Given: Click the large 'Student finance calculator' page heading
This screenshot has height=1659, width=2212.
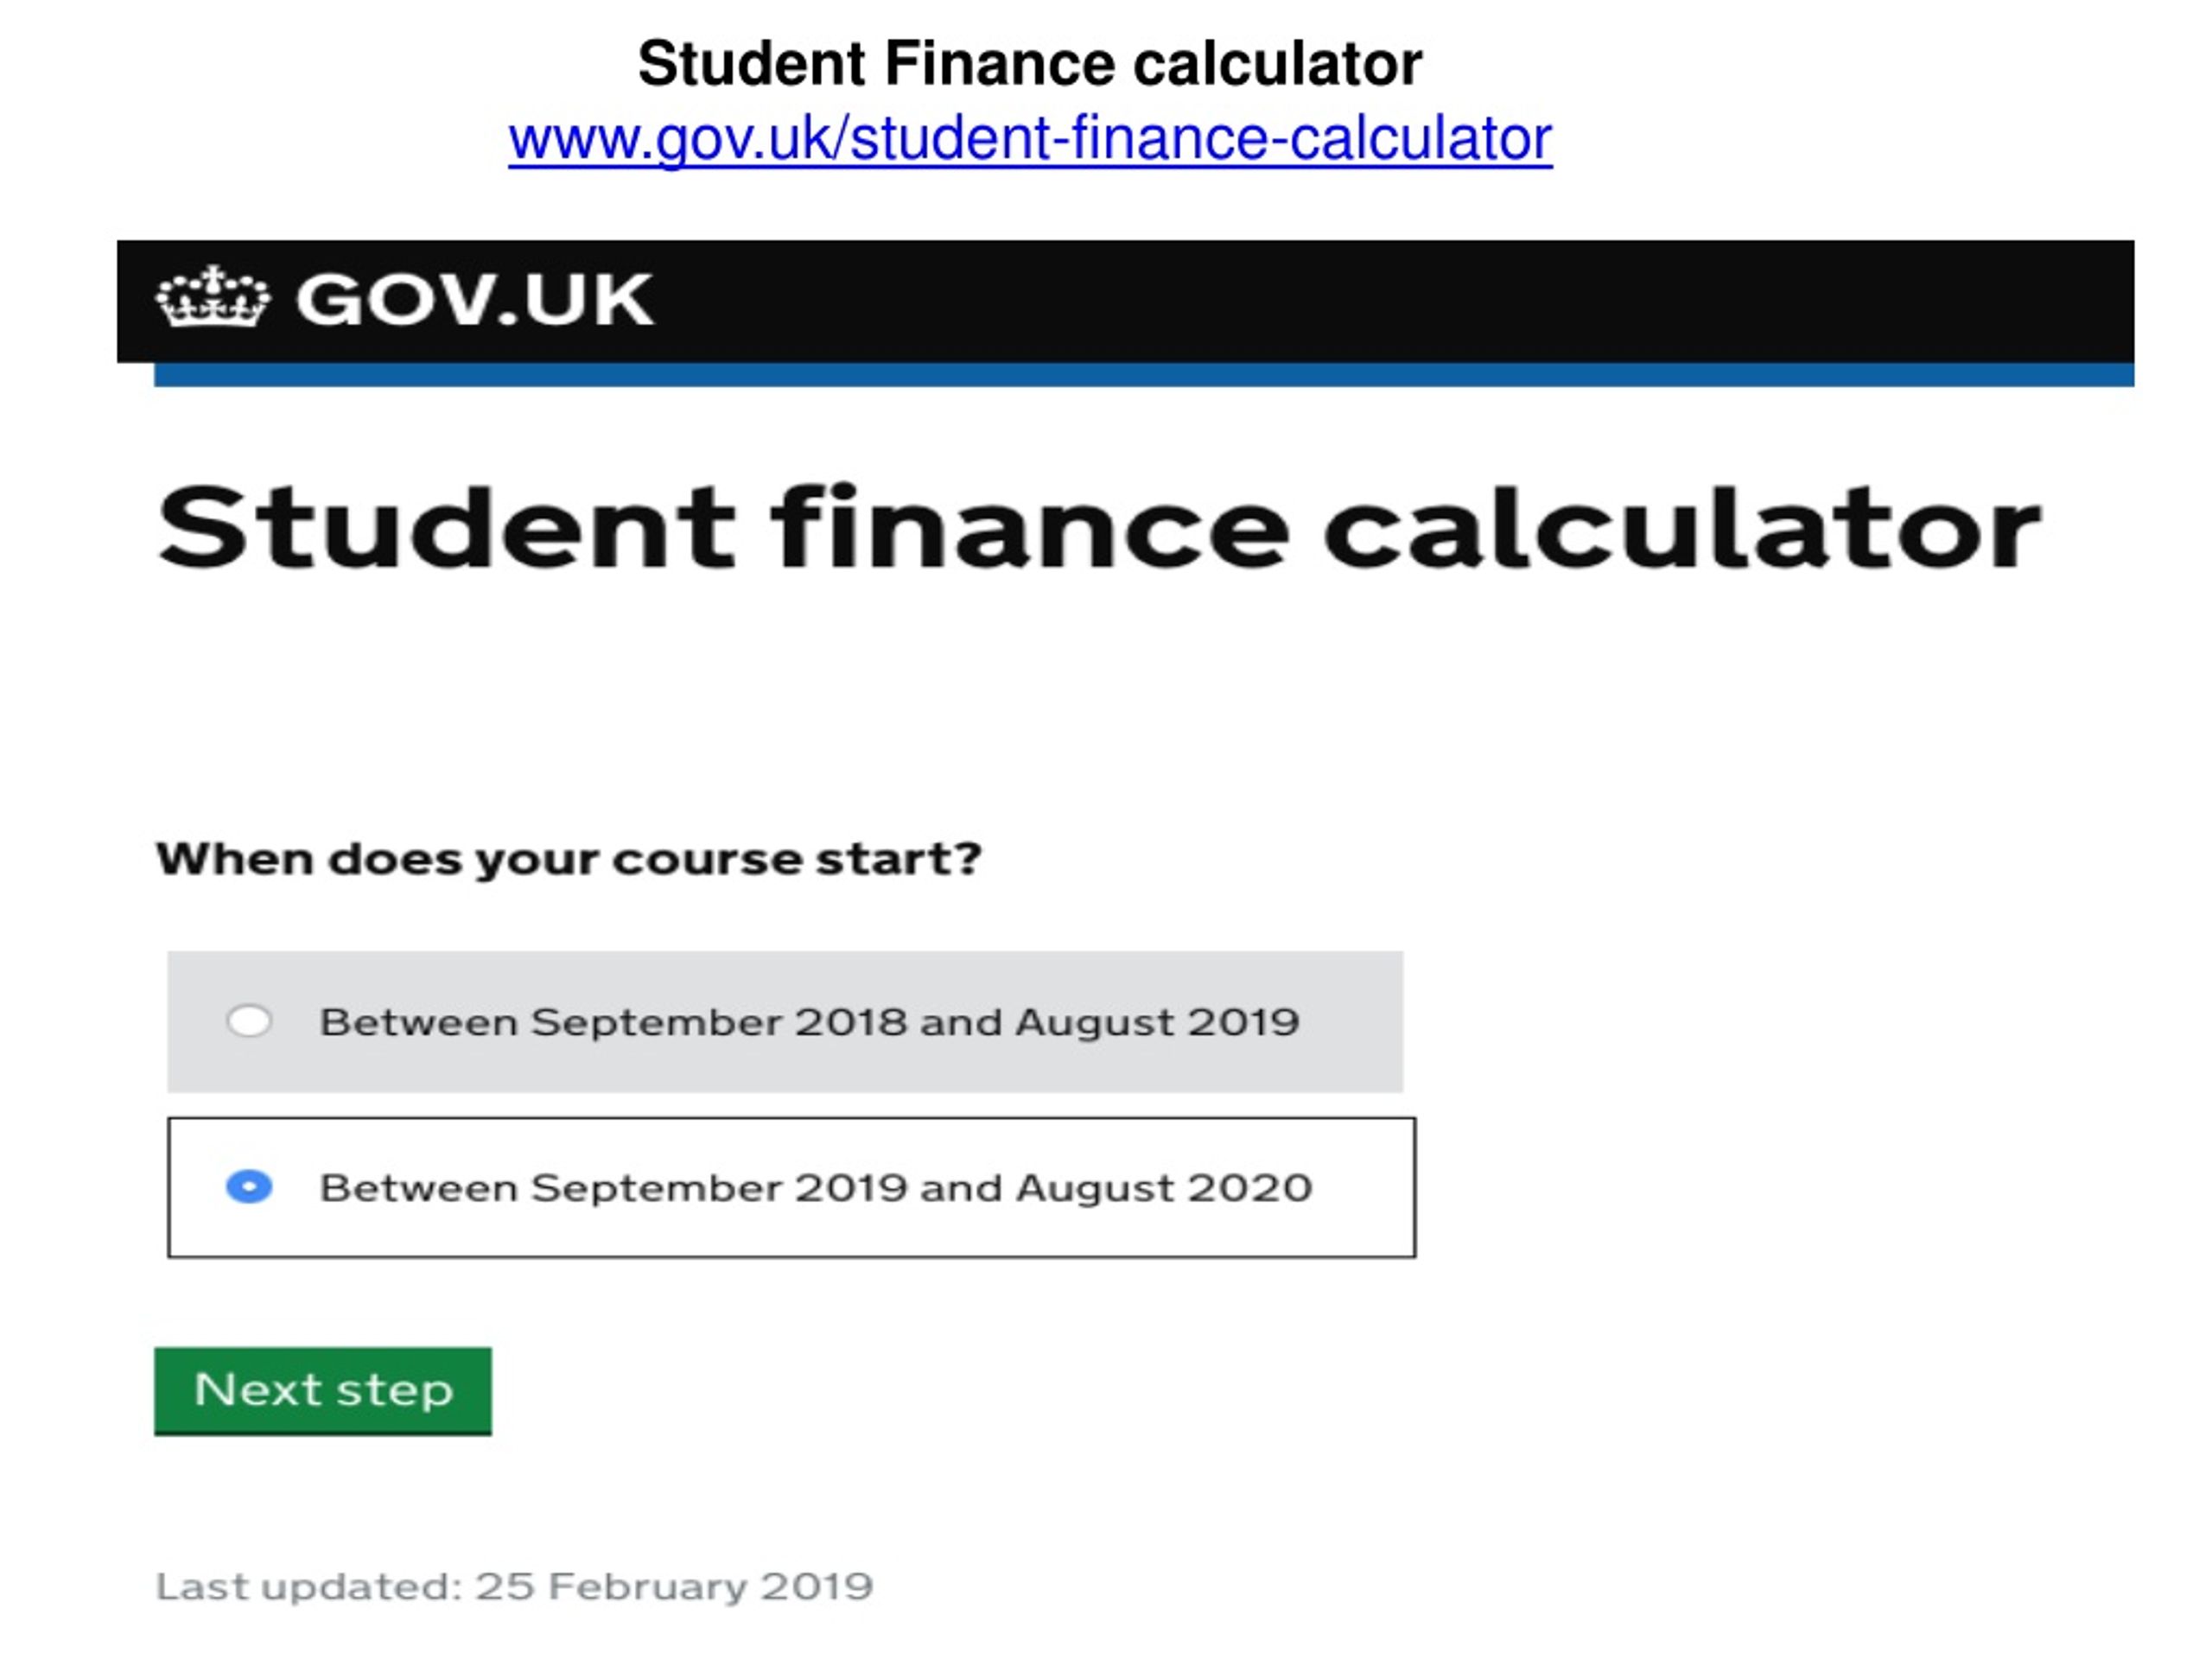Looking at the screenshot, I should [1098, 527].
